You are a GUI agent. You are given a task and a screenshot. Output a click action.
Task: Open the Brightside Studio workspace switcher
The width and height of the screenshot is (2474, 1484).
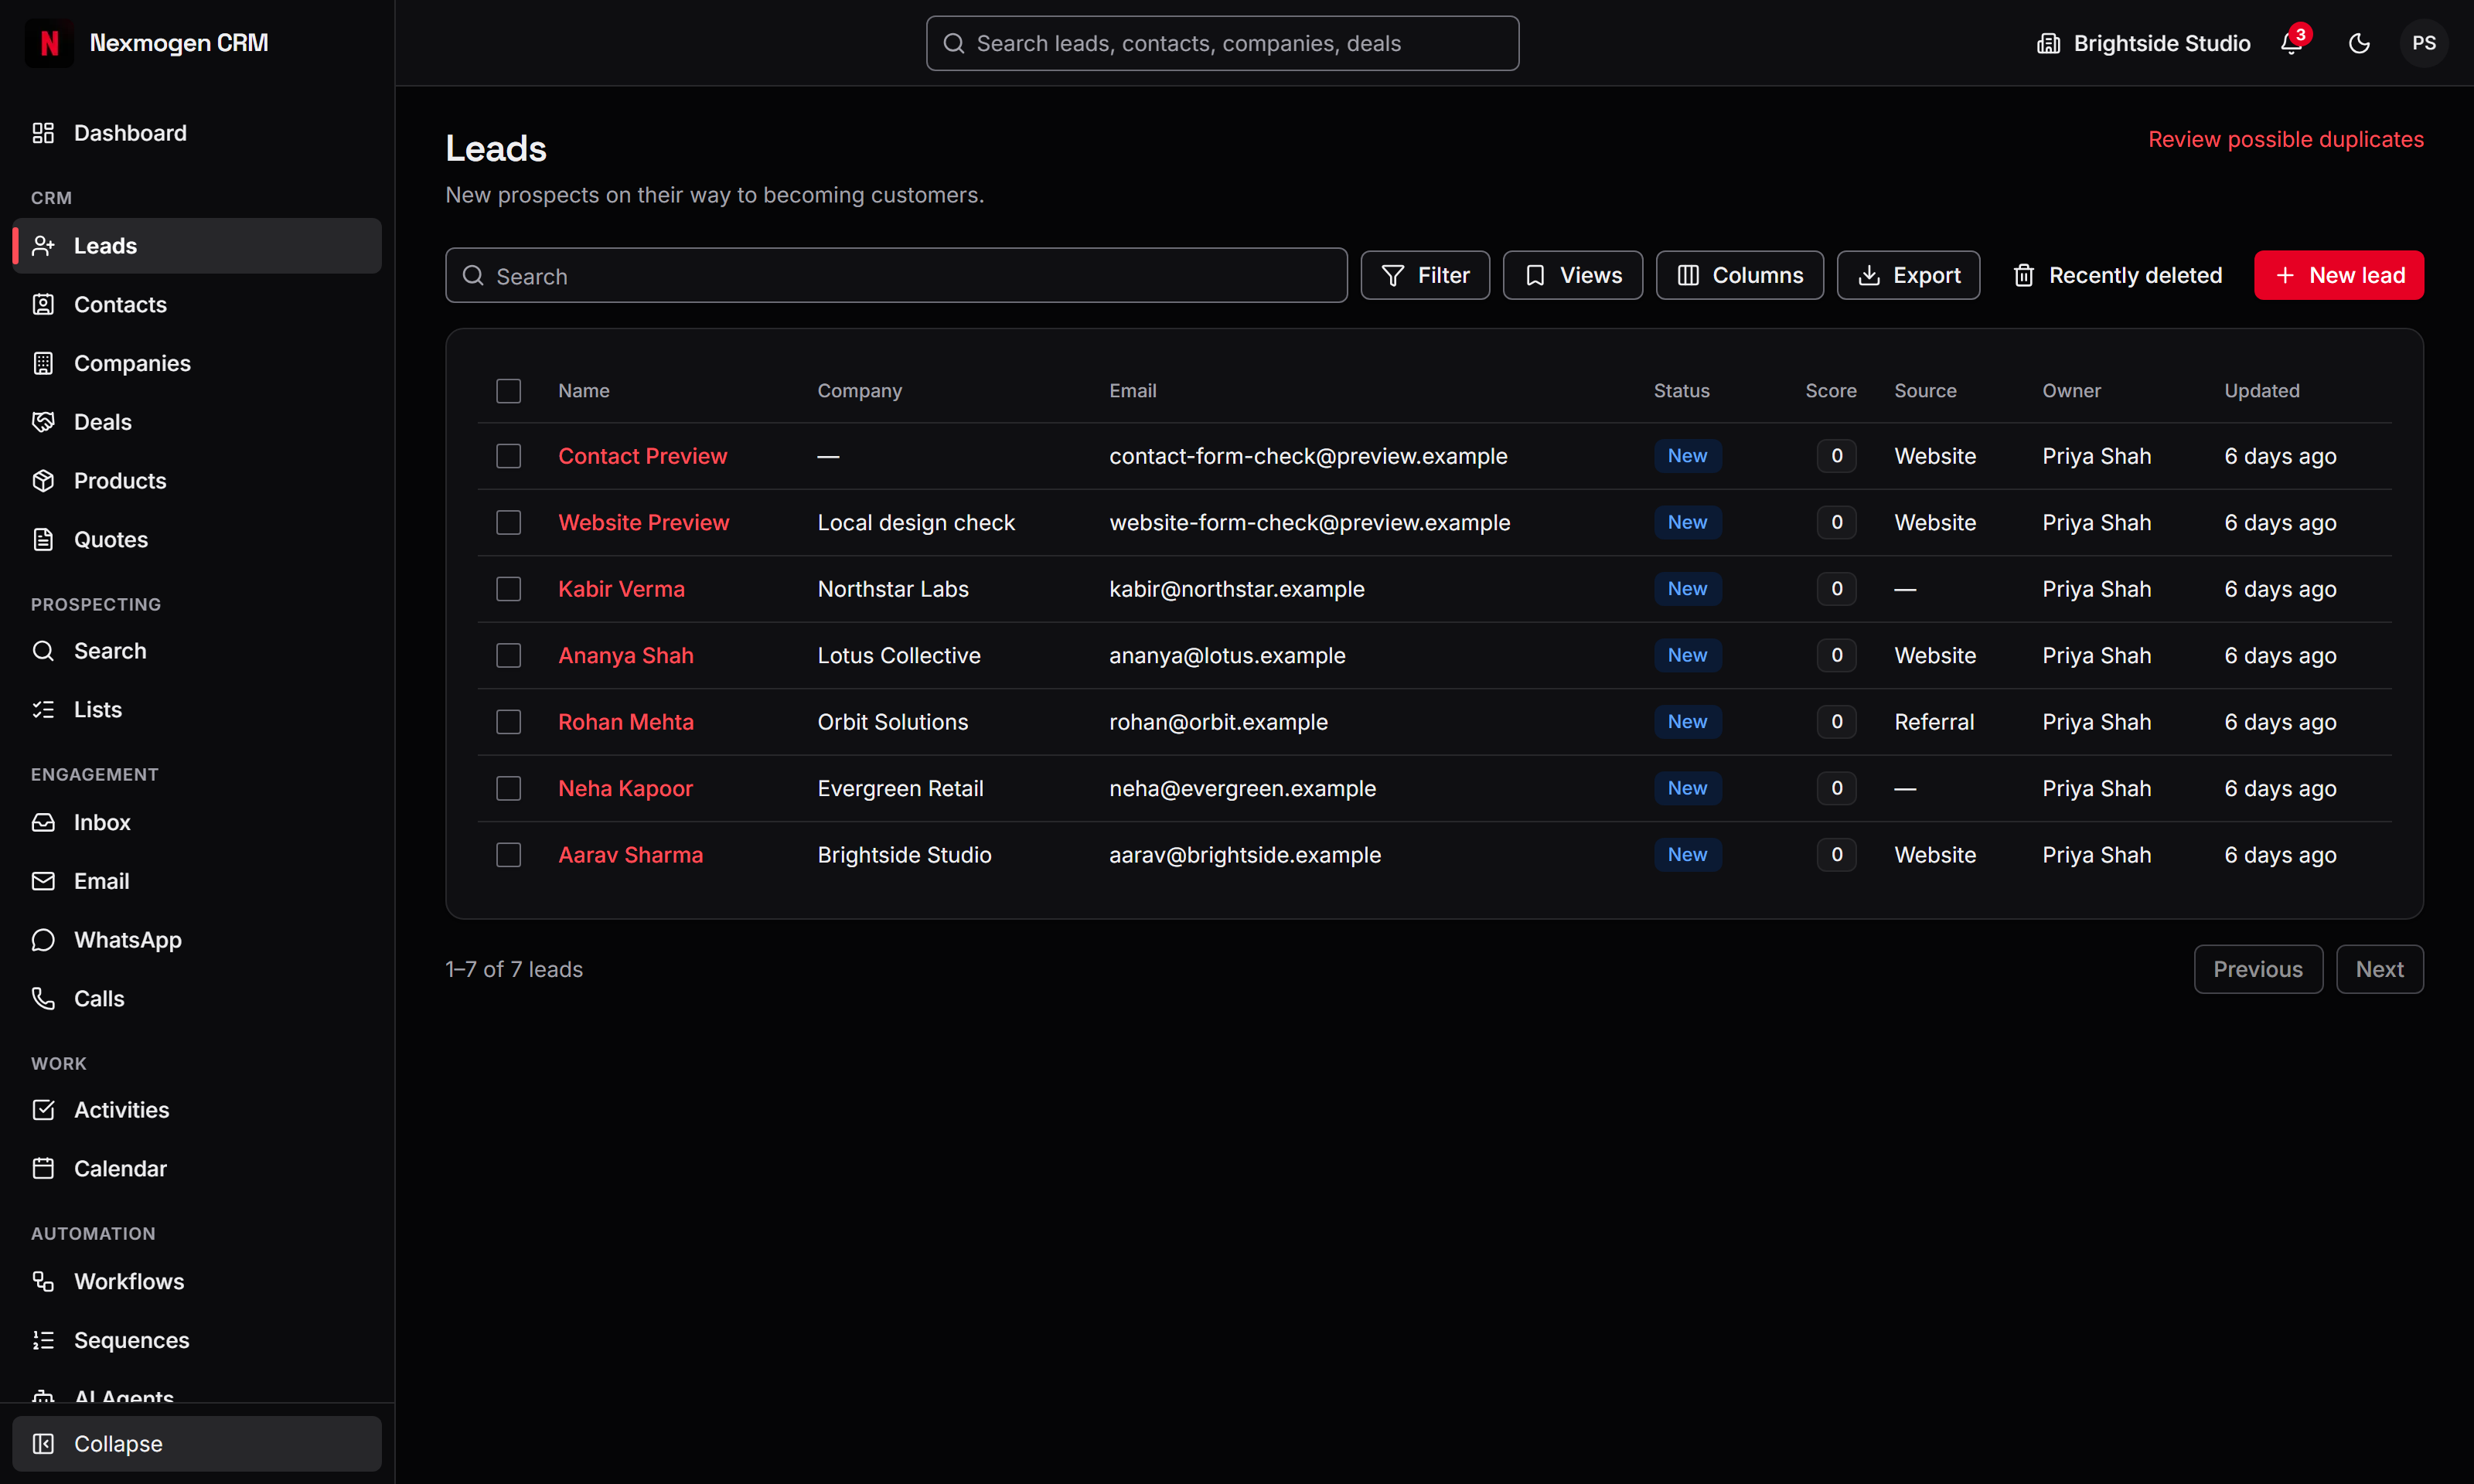click(2144, 43)
